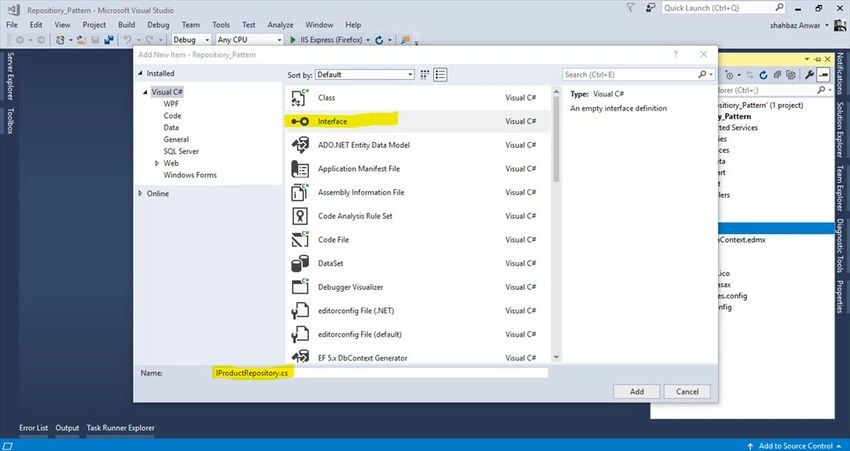Click the template Search (Ctrl+E) box
The height and width of the screenshot is (451, 850).
[639, 75]
